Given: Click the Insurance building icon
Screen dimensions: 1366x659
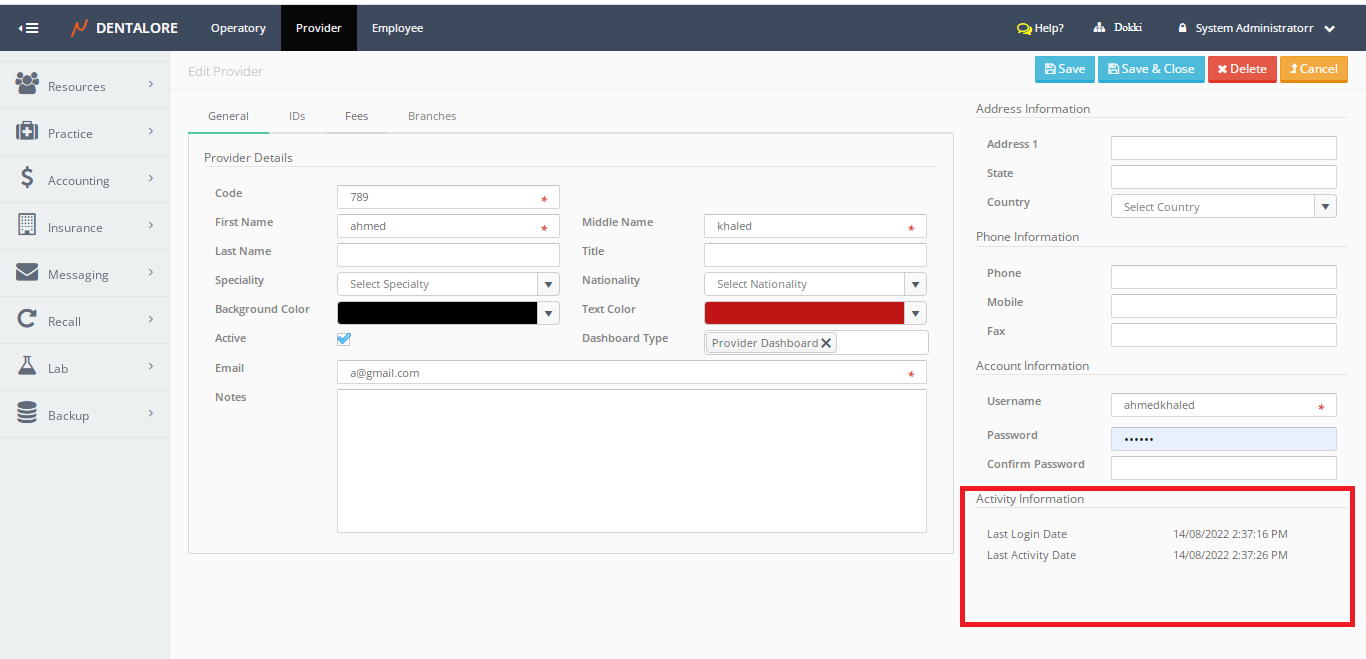Looking at the screenshot, I should [x=27, y=225].
